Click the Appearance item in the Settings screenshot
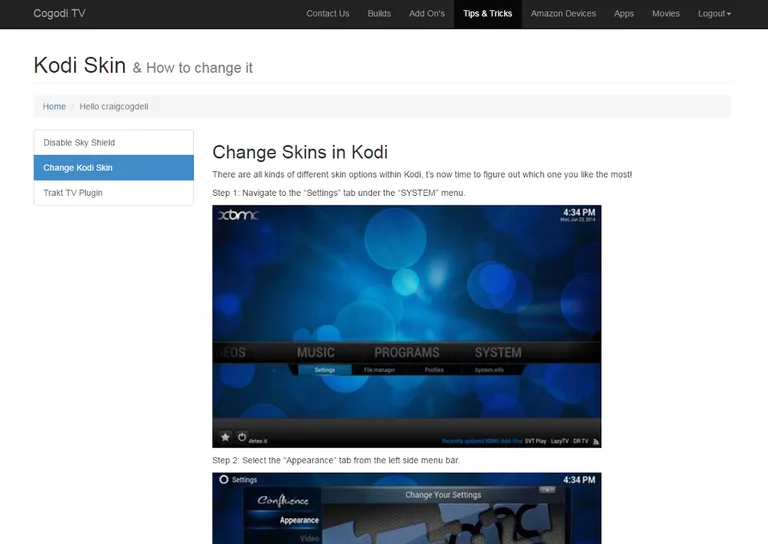This screenshot has width=768, height=544. (x=299, y=520)
